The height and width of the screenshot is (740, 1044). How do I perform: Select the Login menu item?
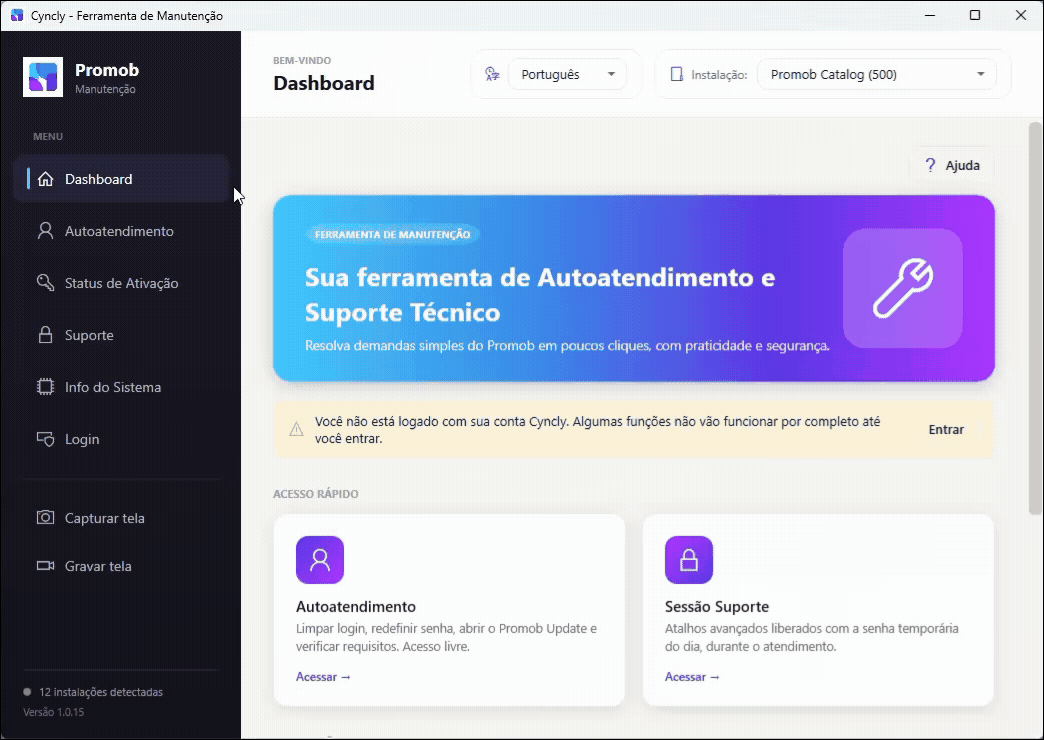click(121, 439)
